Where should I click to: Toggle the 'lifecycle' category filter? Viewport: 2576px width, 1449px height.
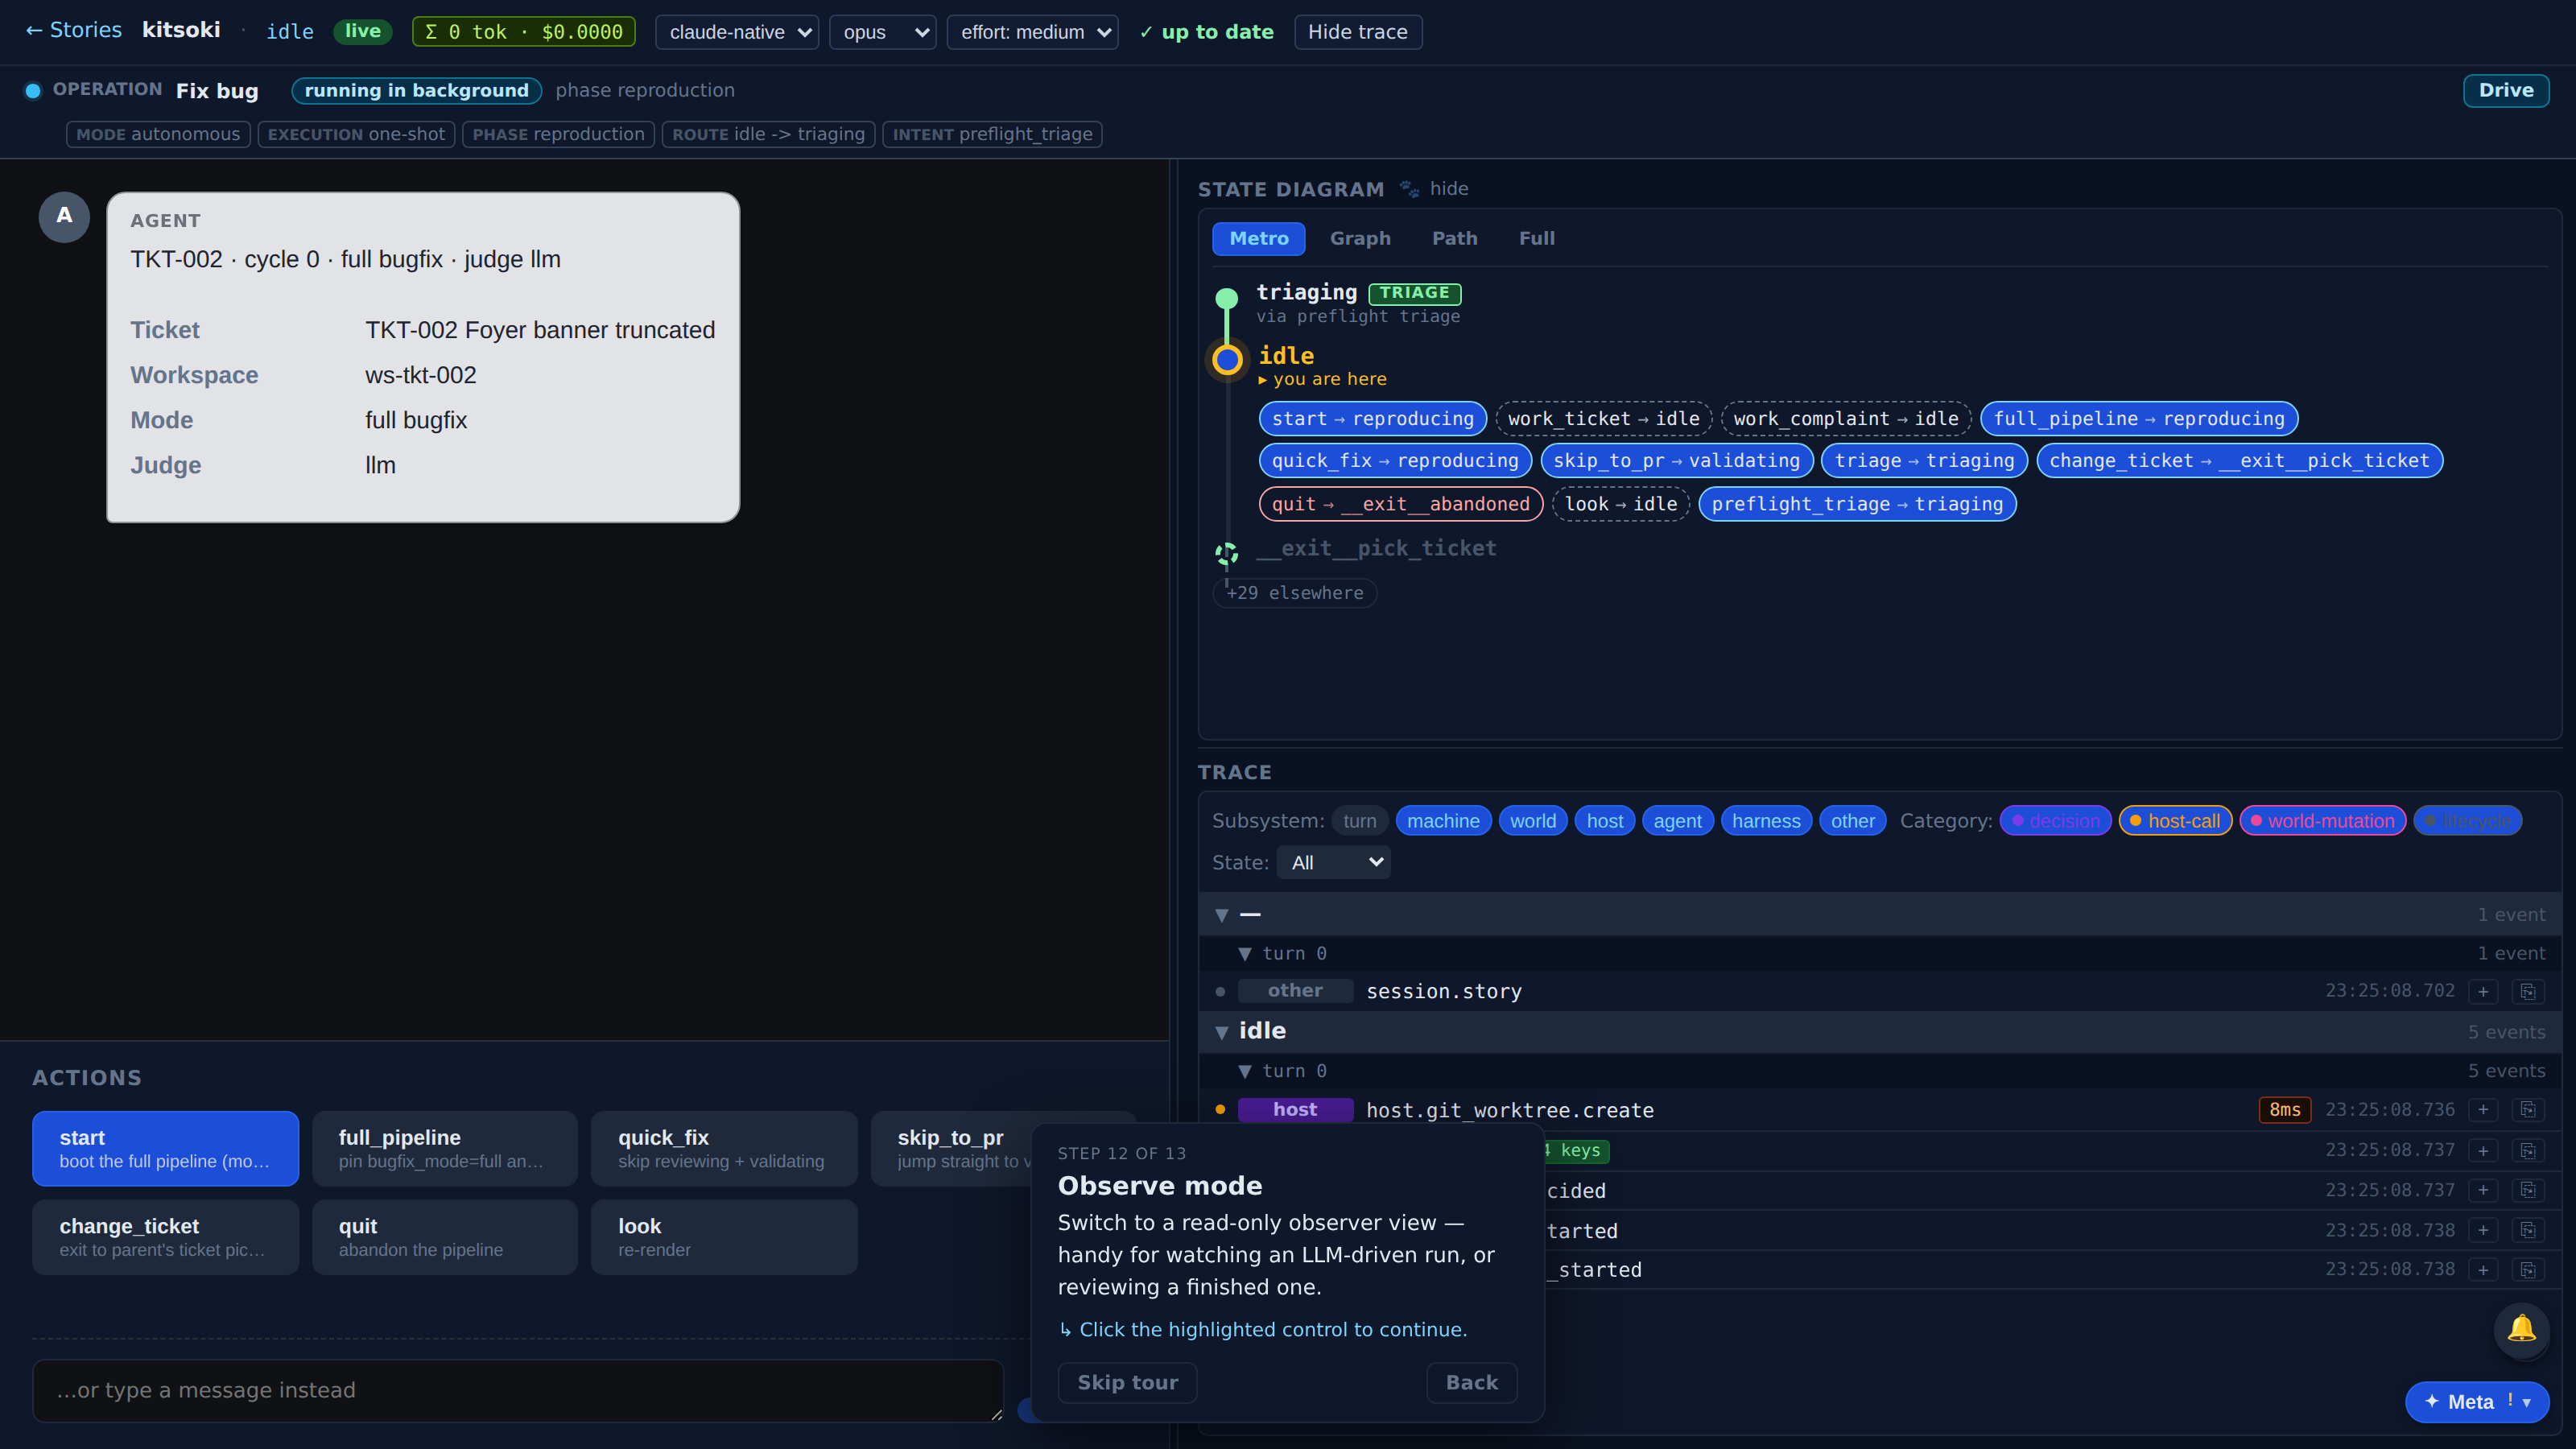(2467, 821)
